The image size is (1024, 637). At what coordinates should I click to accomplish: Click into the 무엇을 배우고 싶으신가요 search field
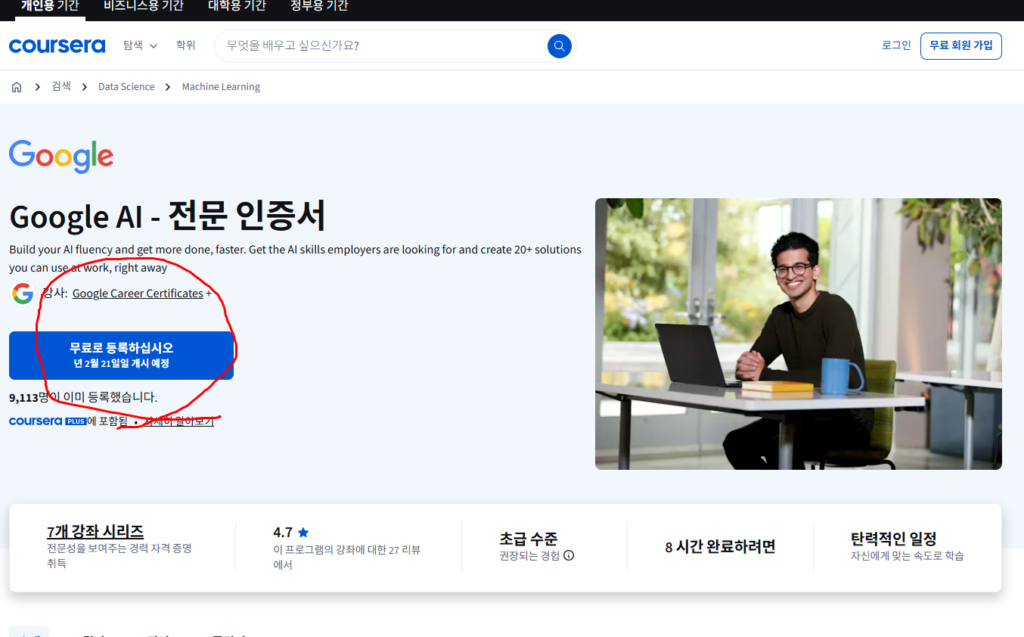click(x=380, y=46)
